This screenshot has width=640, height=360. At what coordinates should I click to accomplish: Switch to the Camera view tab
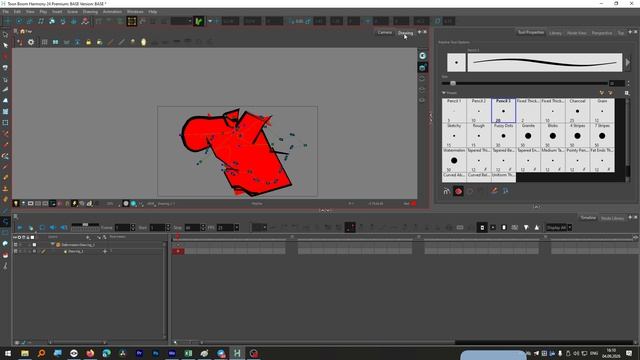coord(384,33)
